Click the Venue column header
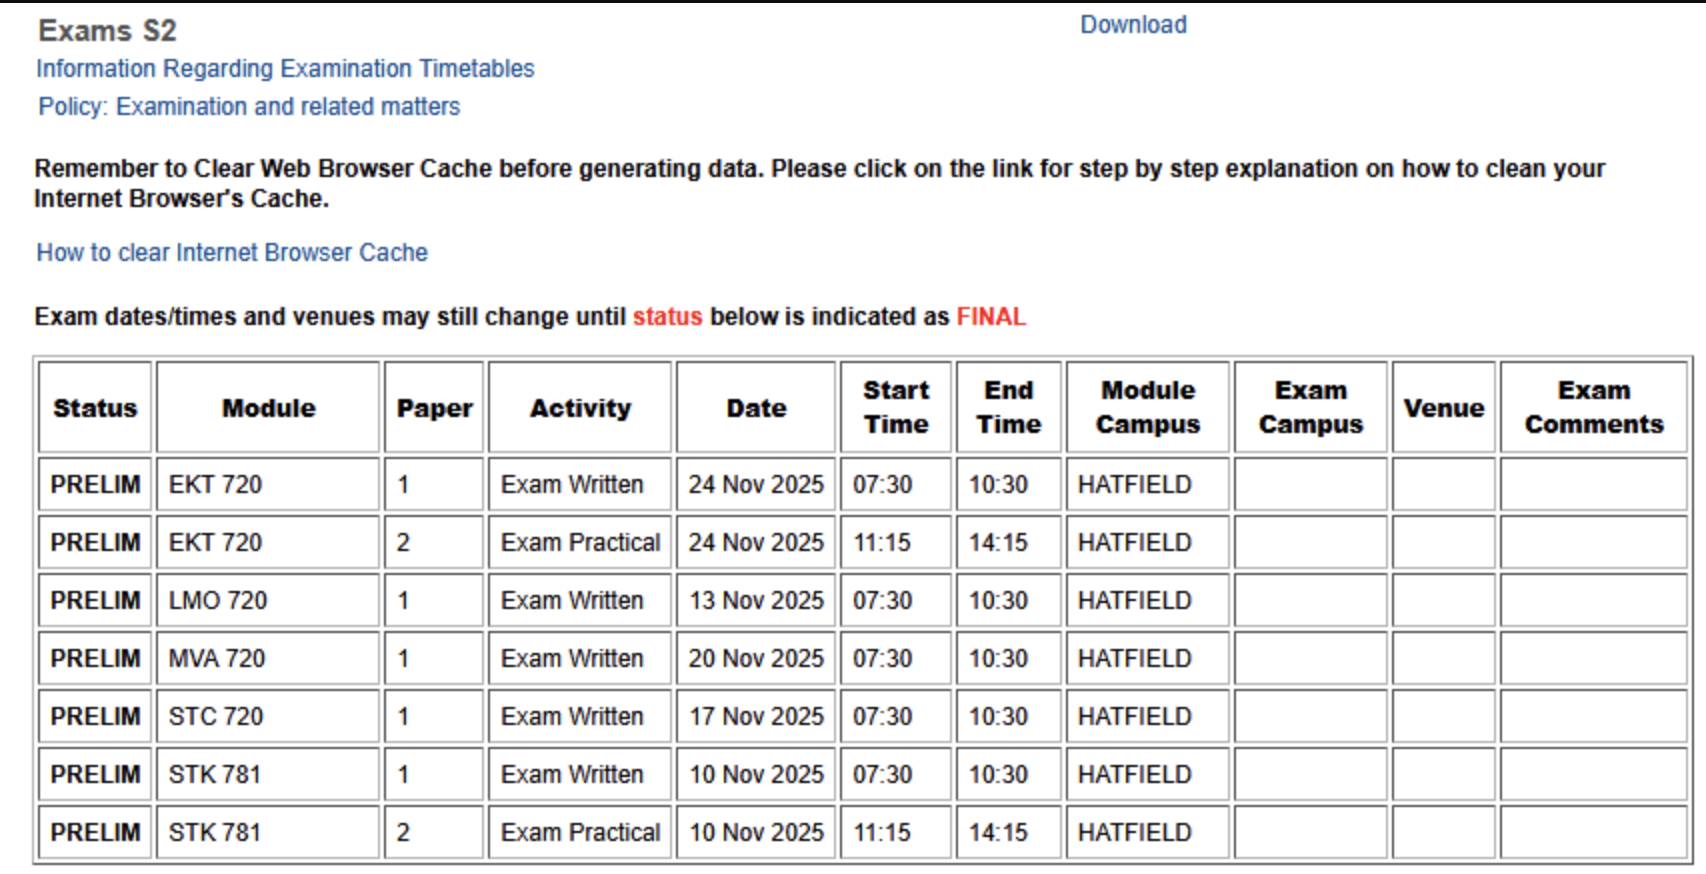1706x874 pixels. [x=1443, y=408]
